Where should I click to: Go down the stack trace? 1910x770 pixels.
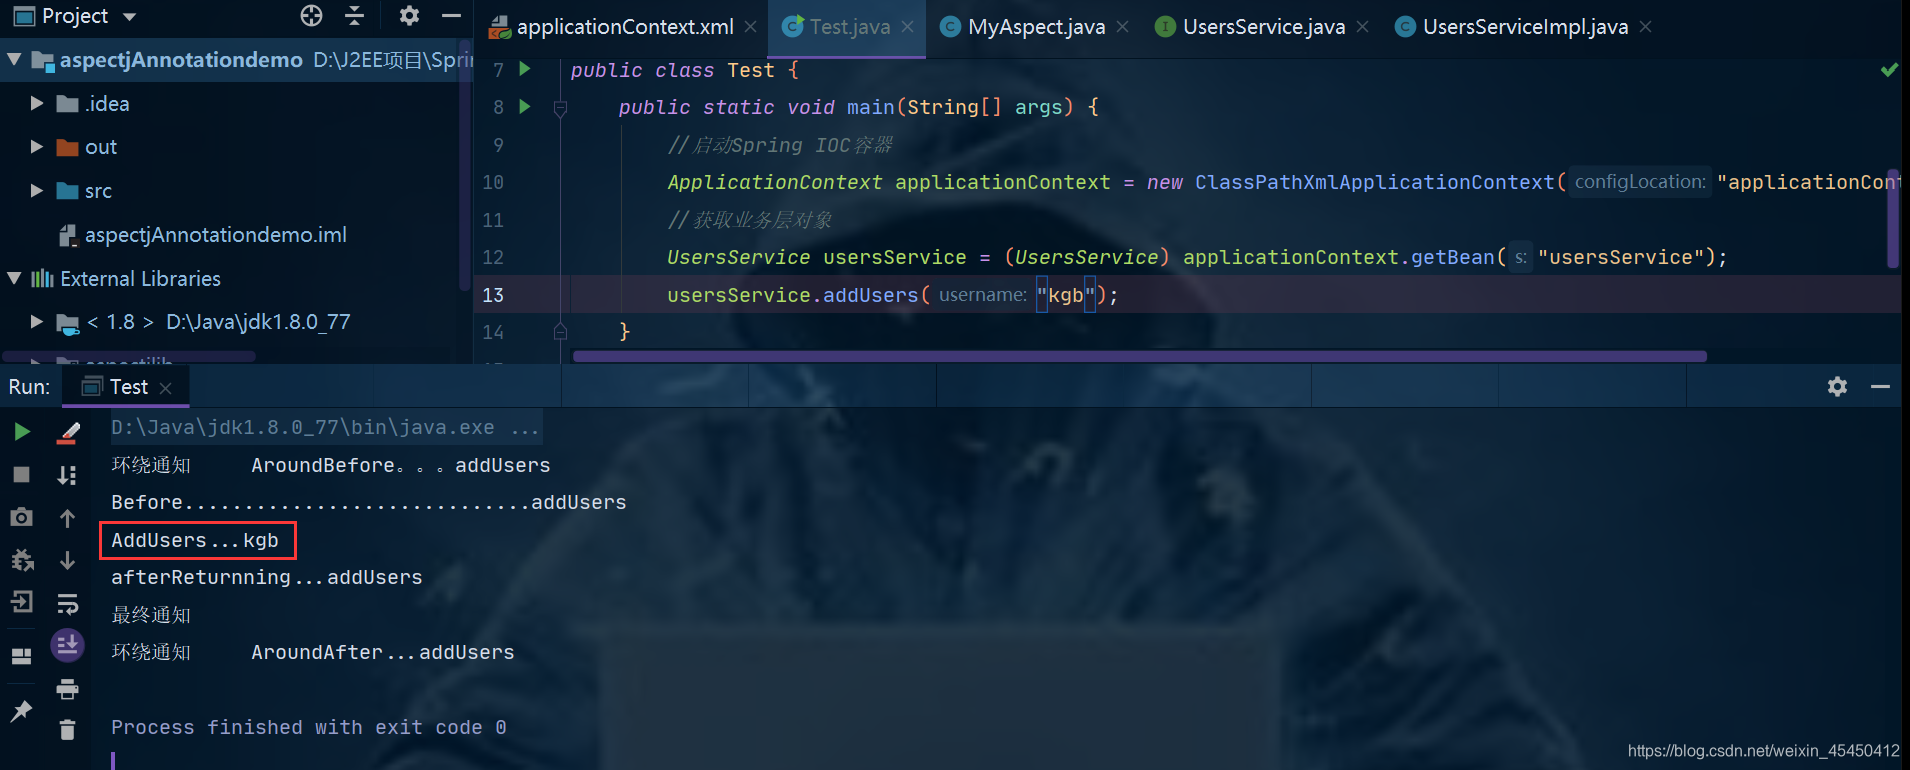click(67, 560)
